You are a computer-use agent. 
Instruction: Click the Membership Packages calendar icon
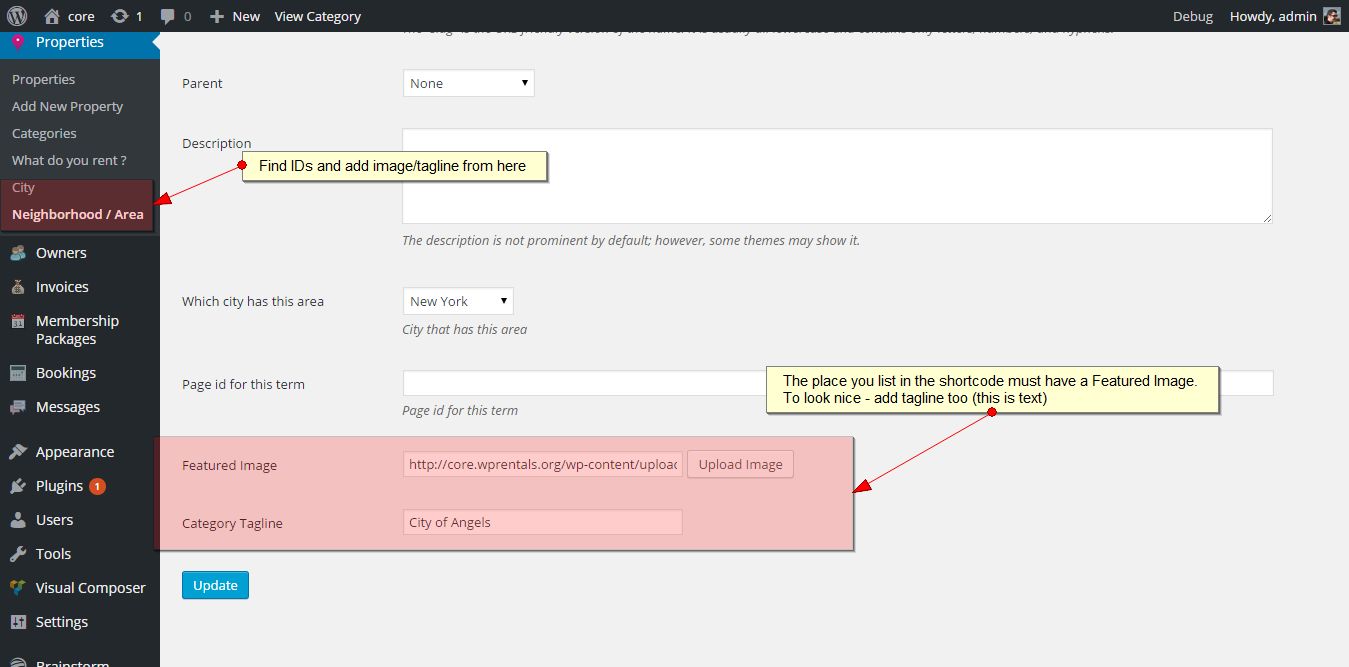point(18,321)
